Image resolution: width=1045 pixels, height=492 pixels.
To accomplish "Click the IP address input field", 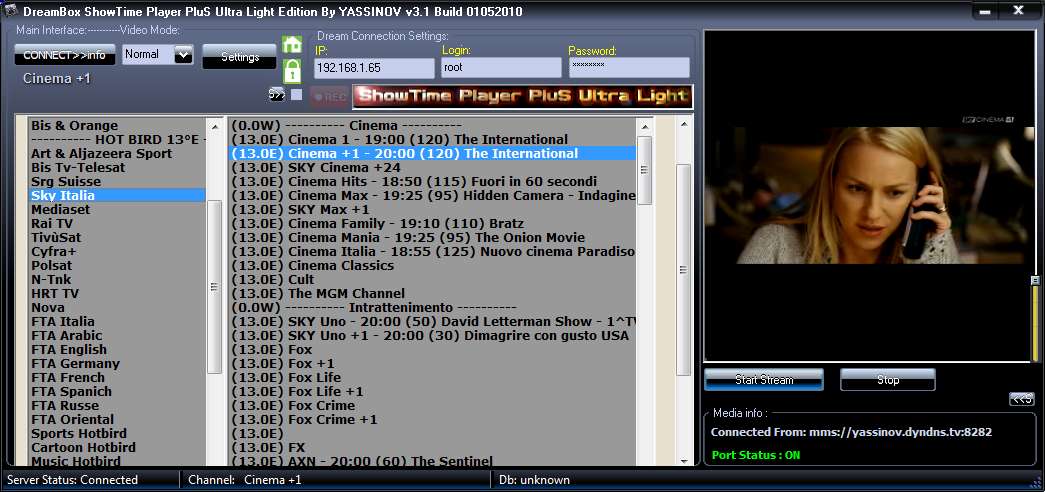I will [375, 67].
